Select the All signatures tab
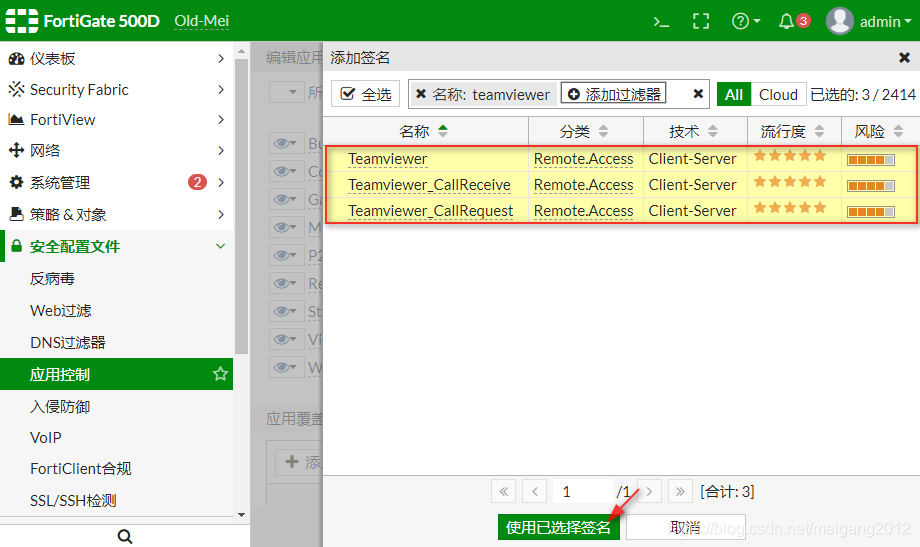The image size is (920, 547). coord(733,94)
